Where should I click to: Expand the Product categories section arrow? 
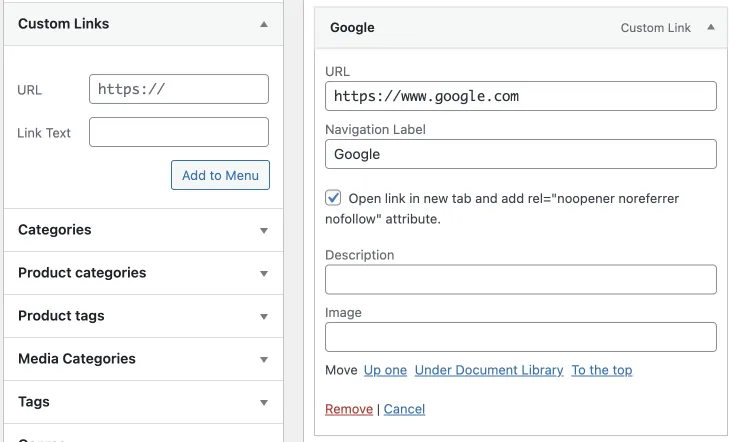click(x=264, y=273)
